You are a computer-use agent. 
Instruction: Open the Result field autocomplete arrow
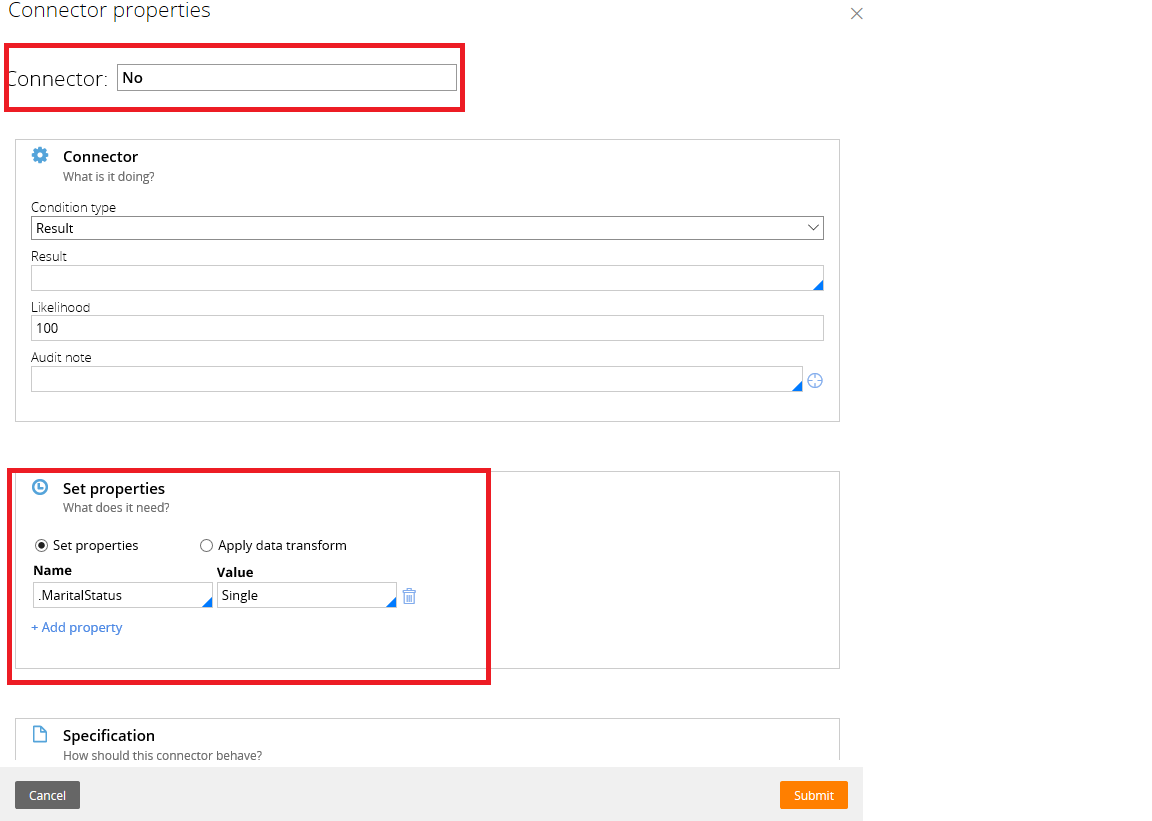[x=818, y=285]
